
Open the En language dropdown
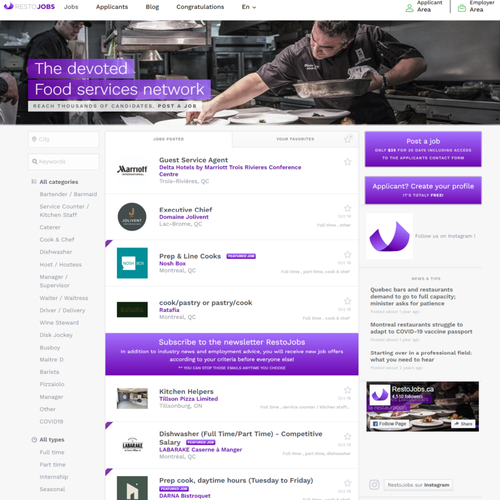pos(249,7)
